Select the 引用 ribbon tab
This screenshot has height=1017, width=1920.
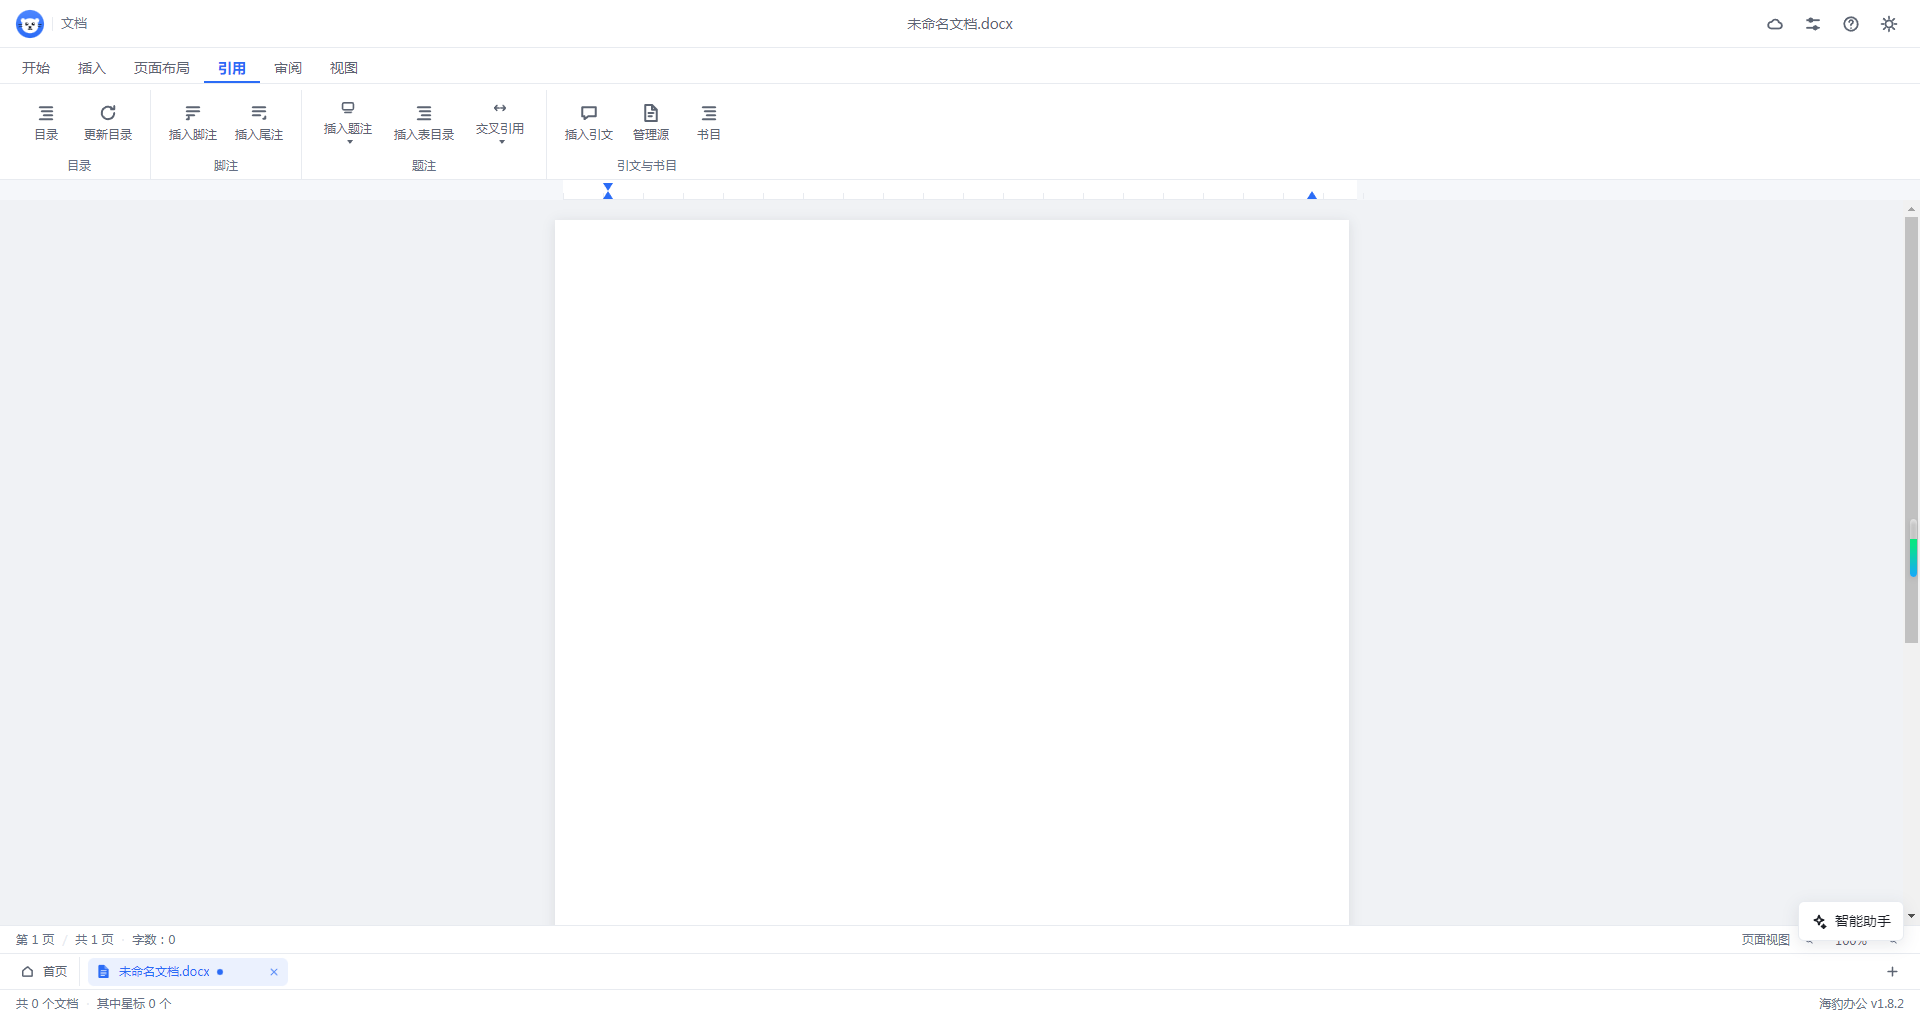[232, 68]
